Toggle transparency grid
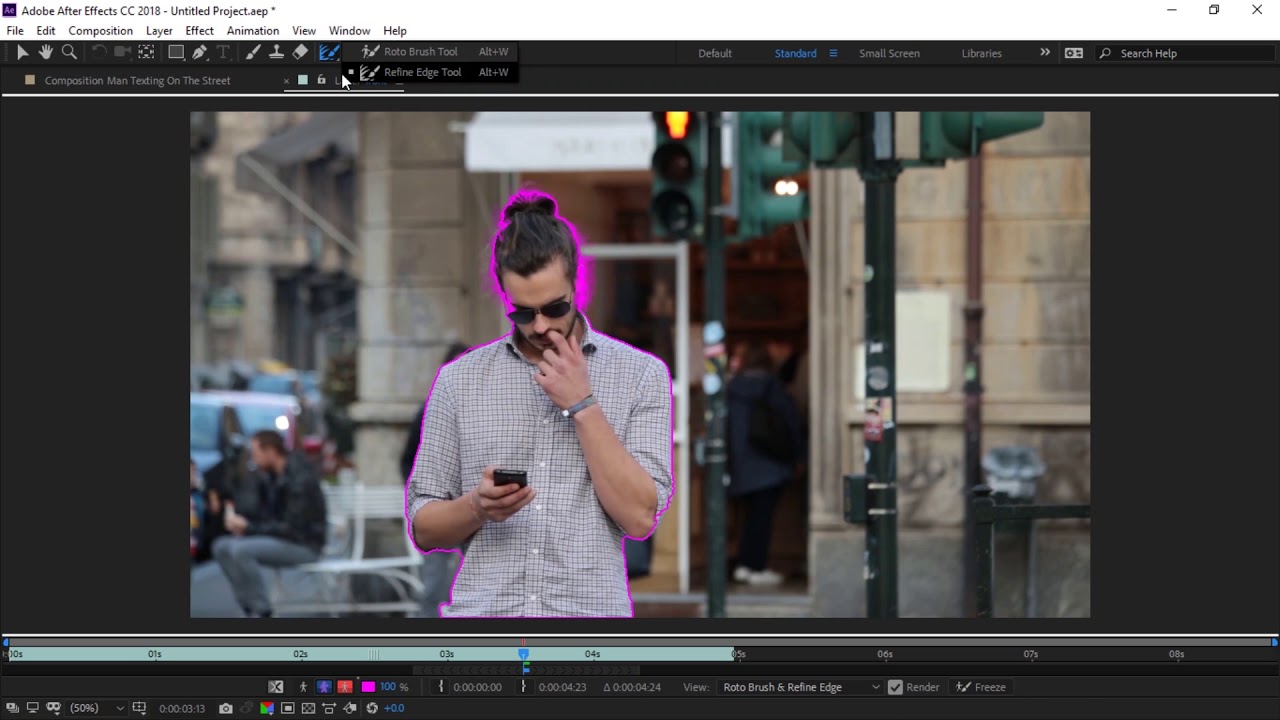Image resolution: width=1280 pixels, height=720 pixels. pyautogui.click(x=308, y=708)
